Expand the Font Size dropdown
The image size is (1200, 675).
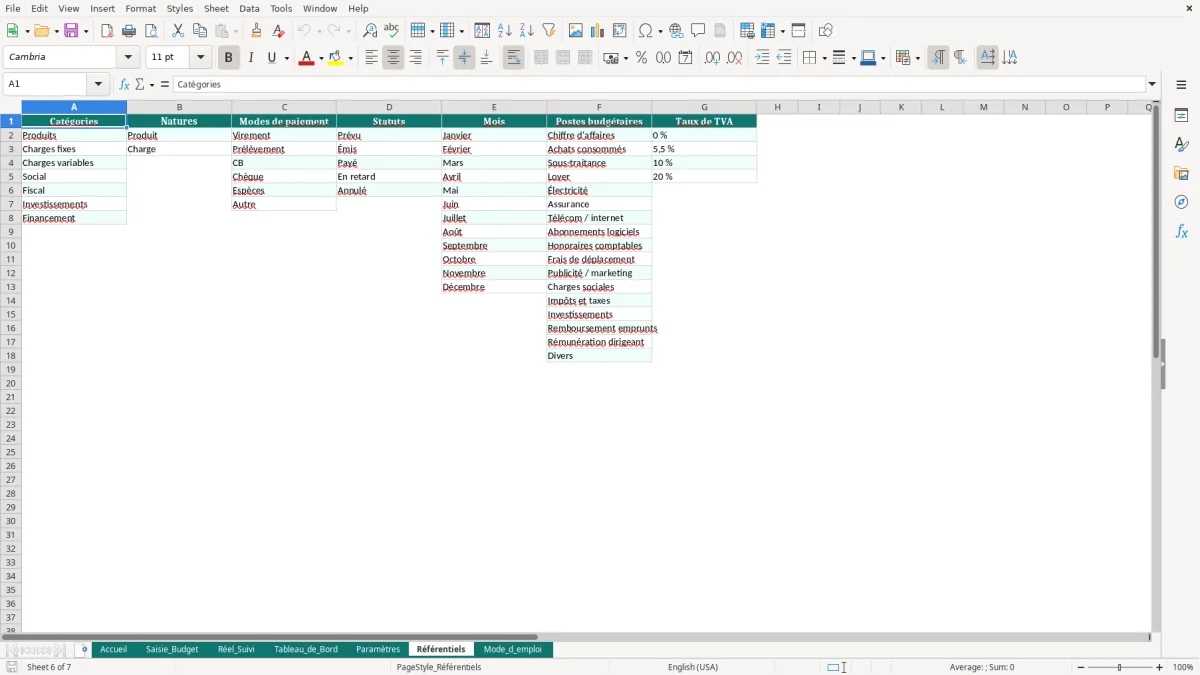[x=200, y=58]
